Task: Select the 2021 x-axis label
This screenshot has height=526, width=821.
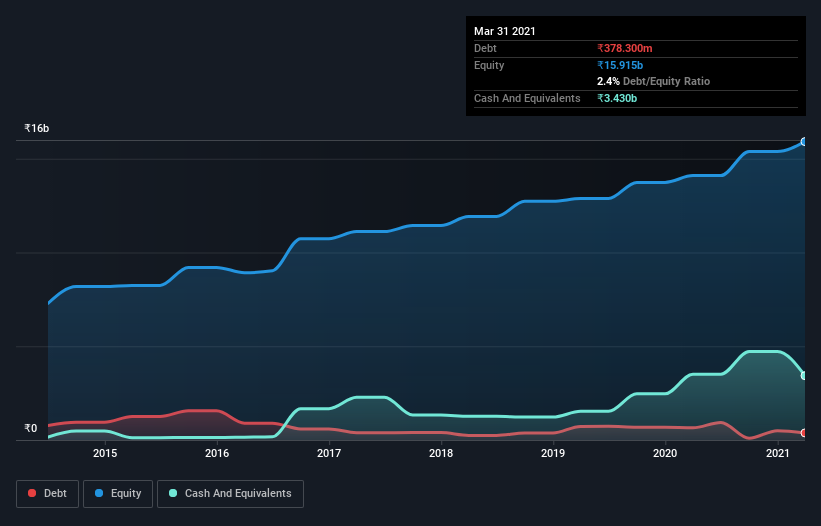Action: tap(778, 453)
